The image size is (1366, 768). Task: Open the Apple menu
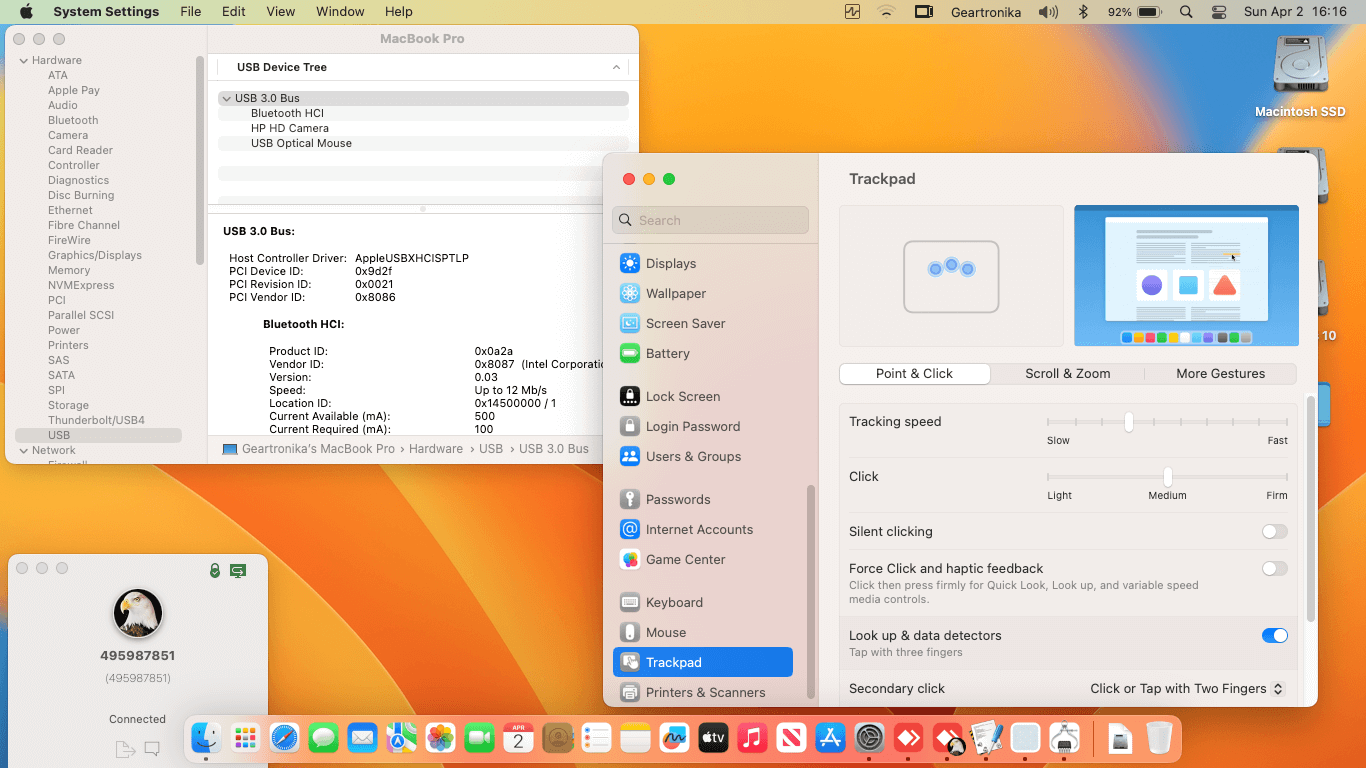click(26, 12)
